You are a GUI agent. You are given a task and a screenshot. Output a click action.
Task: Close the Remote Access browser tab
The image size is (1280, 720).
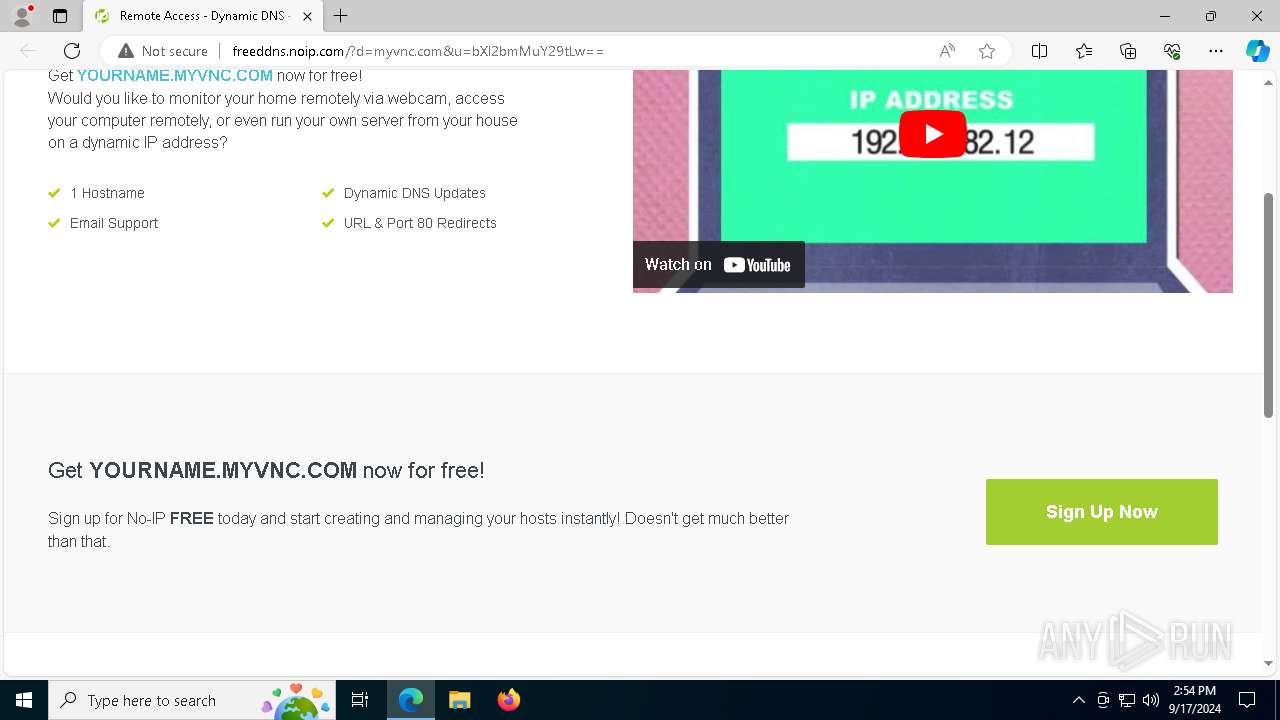tap(307, 16)
